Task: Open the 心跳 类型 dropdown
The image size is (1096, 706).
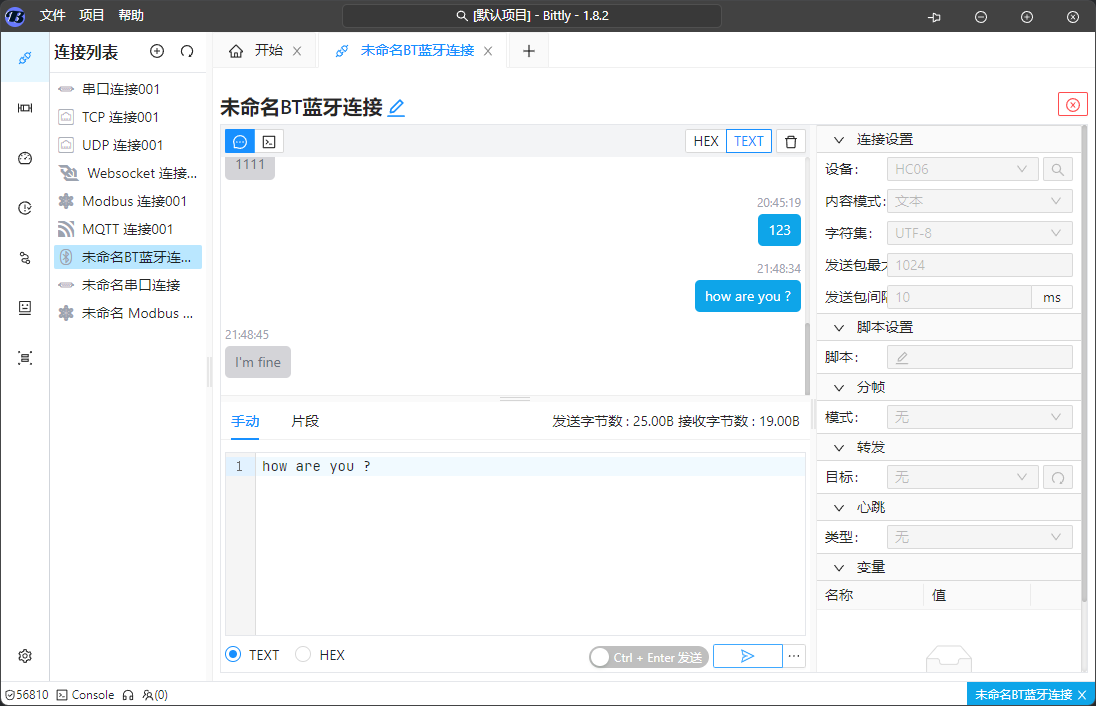Action: (979, 537)
